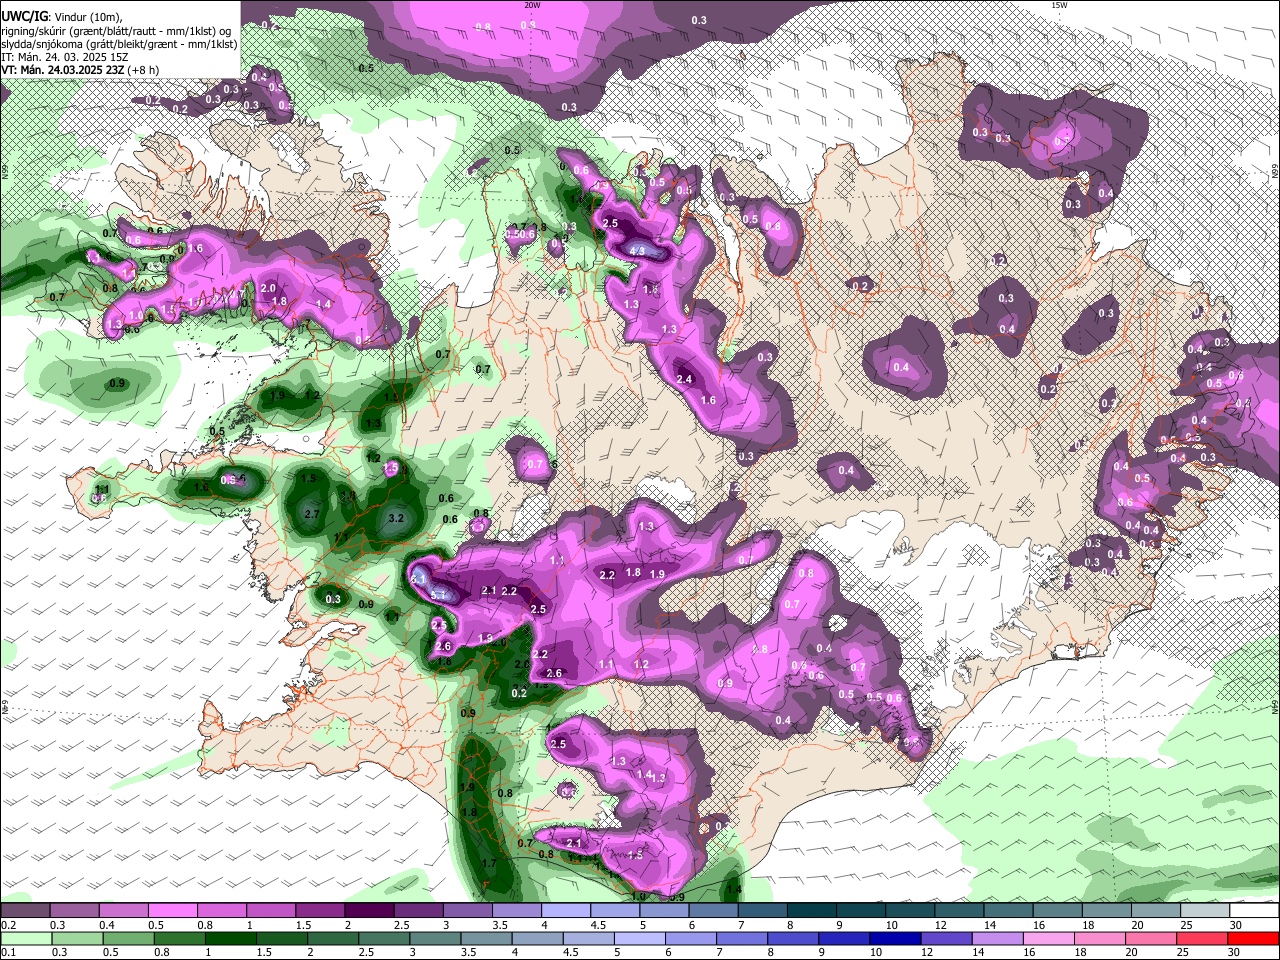
Task: Select upper-row dark purple swatch between 2 and 2.5
Action: 368,910
